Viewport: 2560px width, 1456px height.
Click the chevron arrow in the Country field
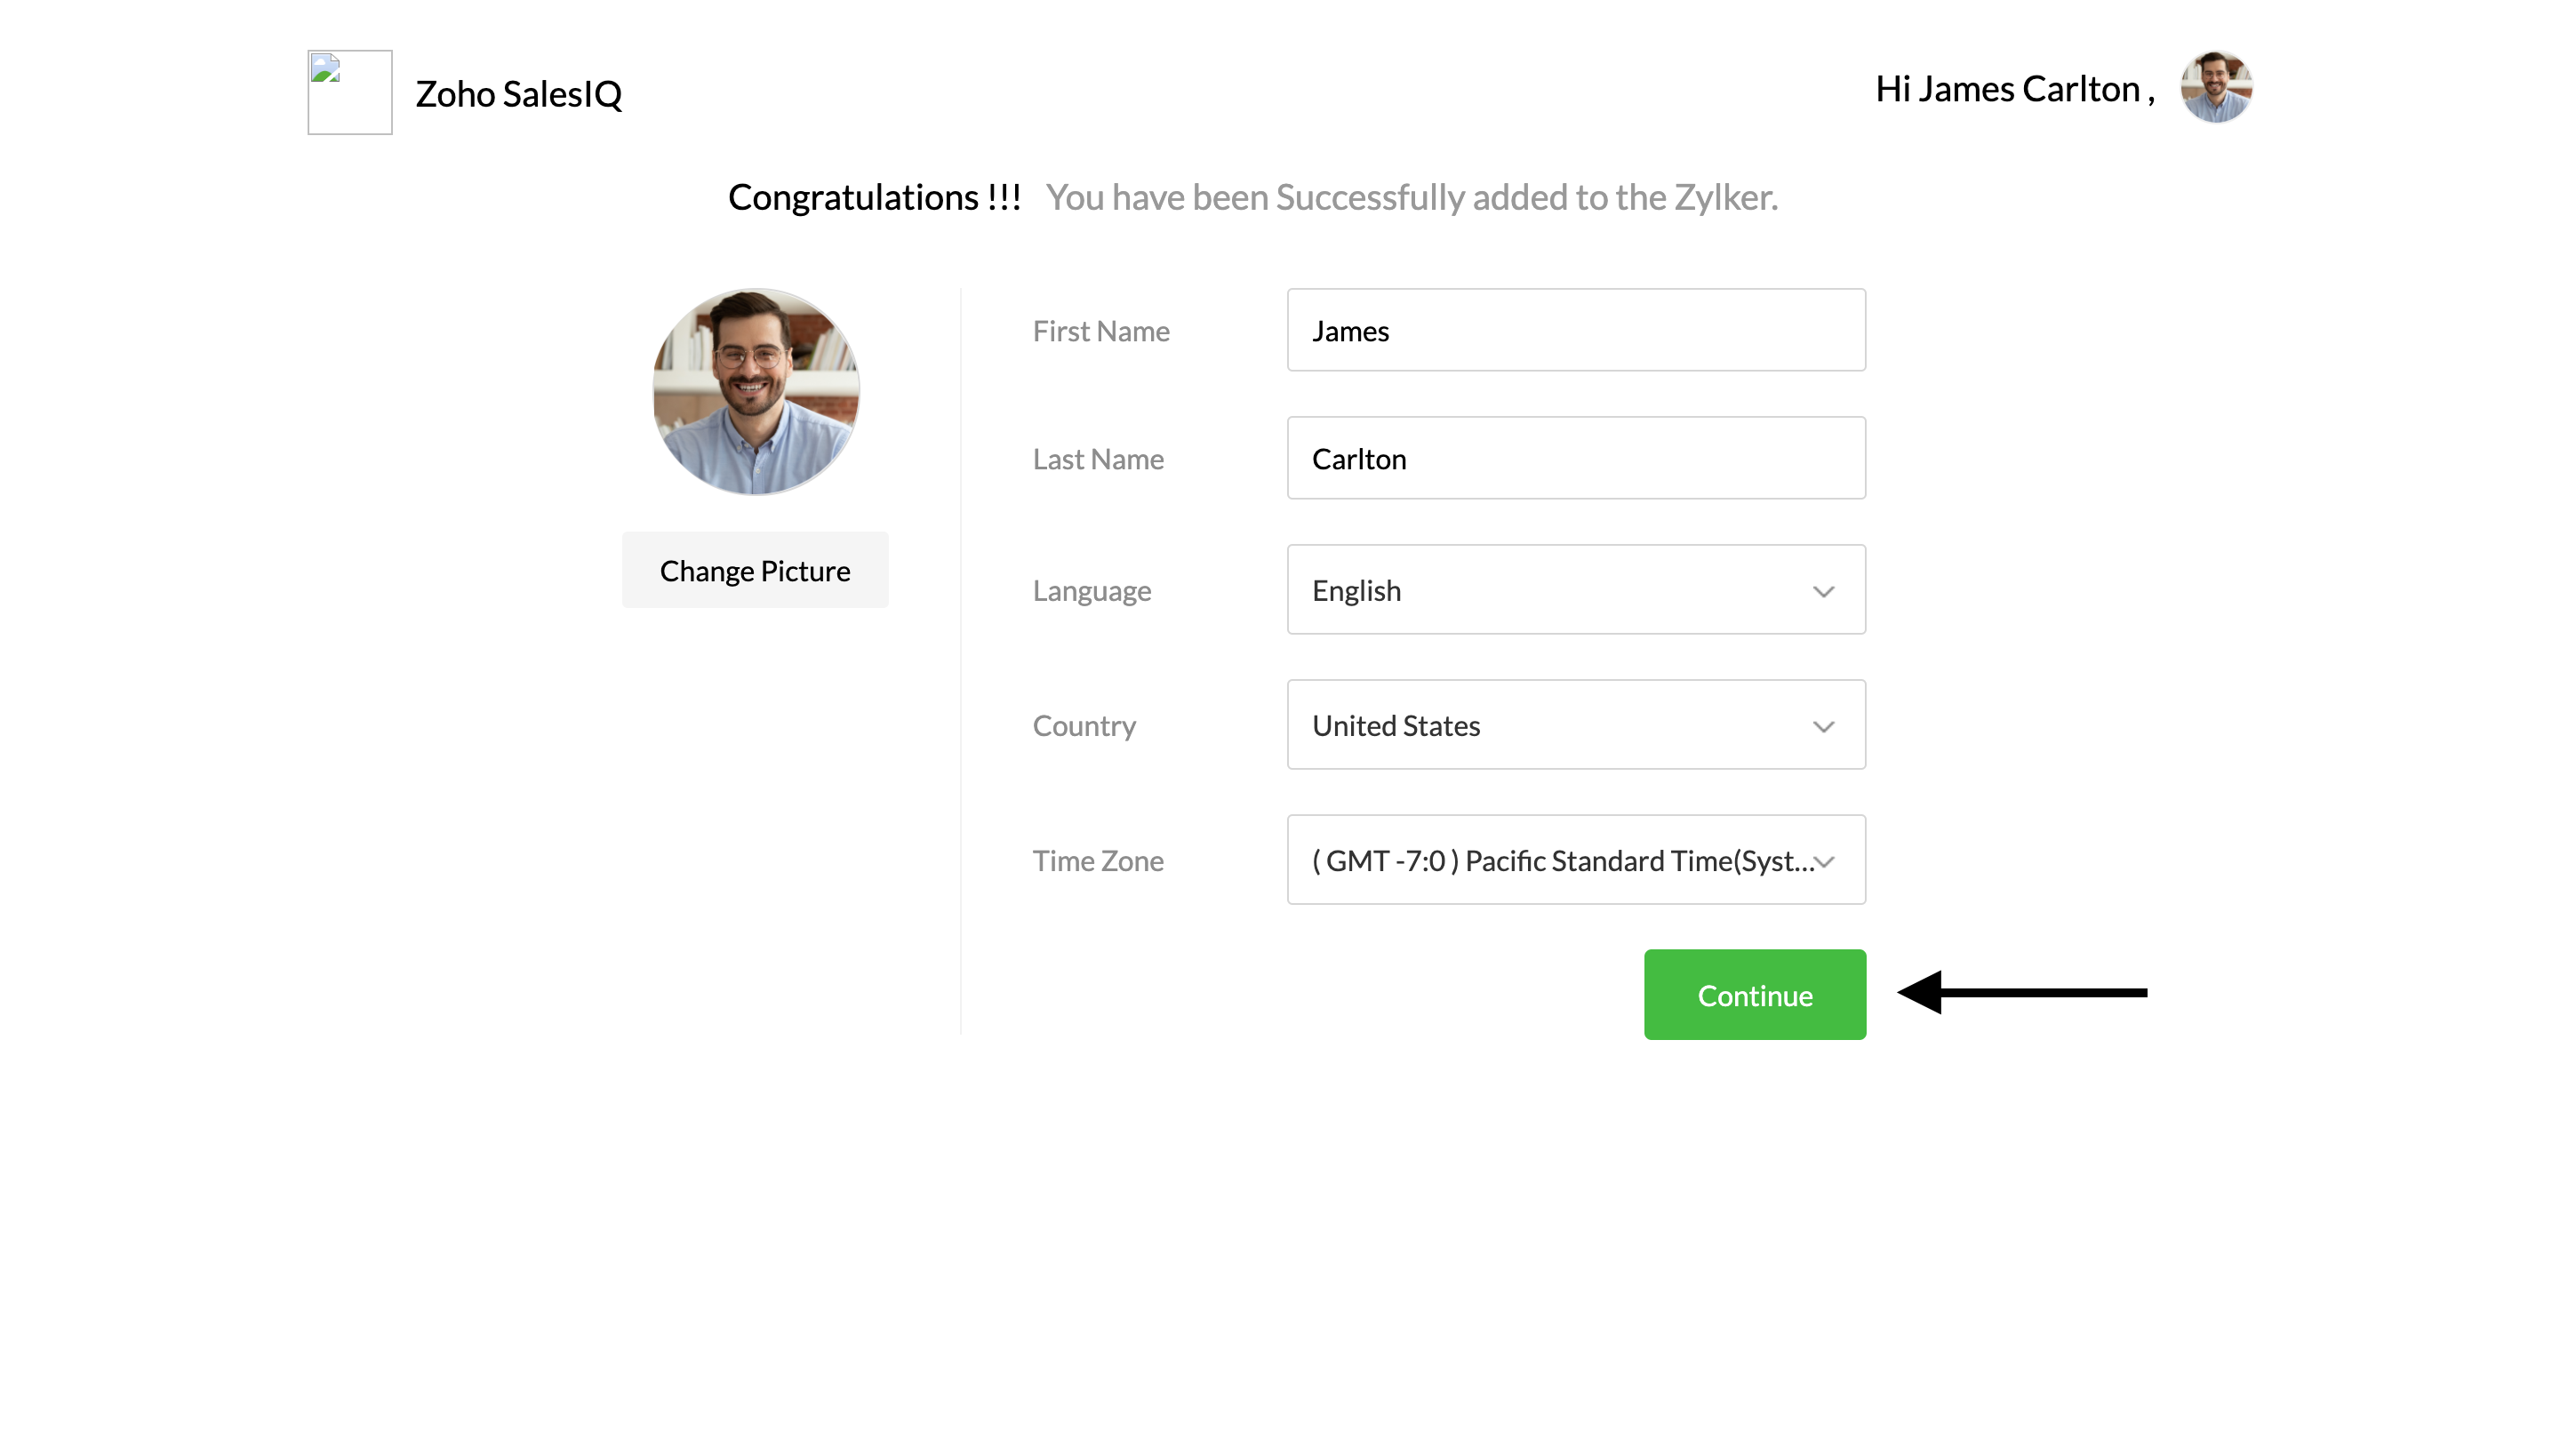tap(1823, 726)
